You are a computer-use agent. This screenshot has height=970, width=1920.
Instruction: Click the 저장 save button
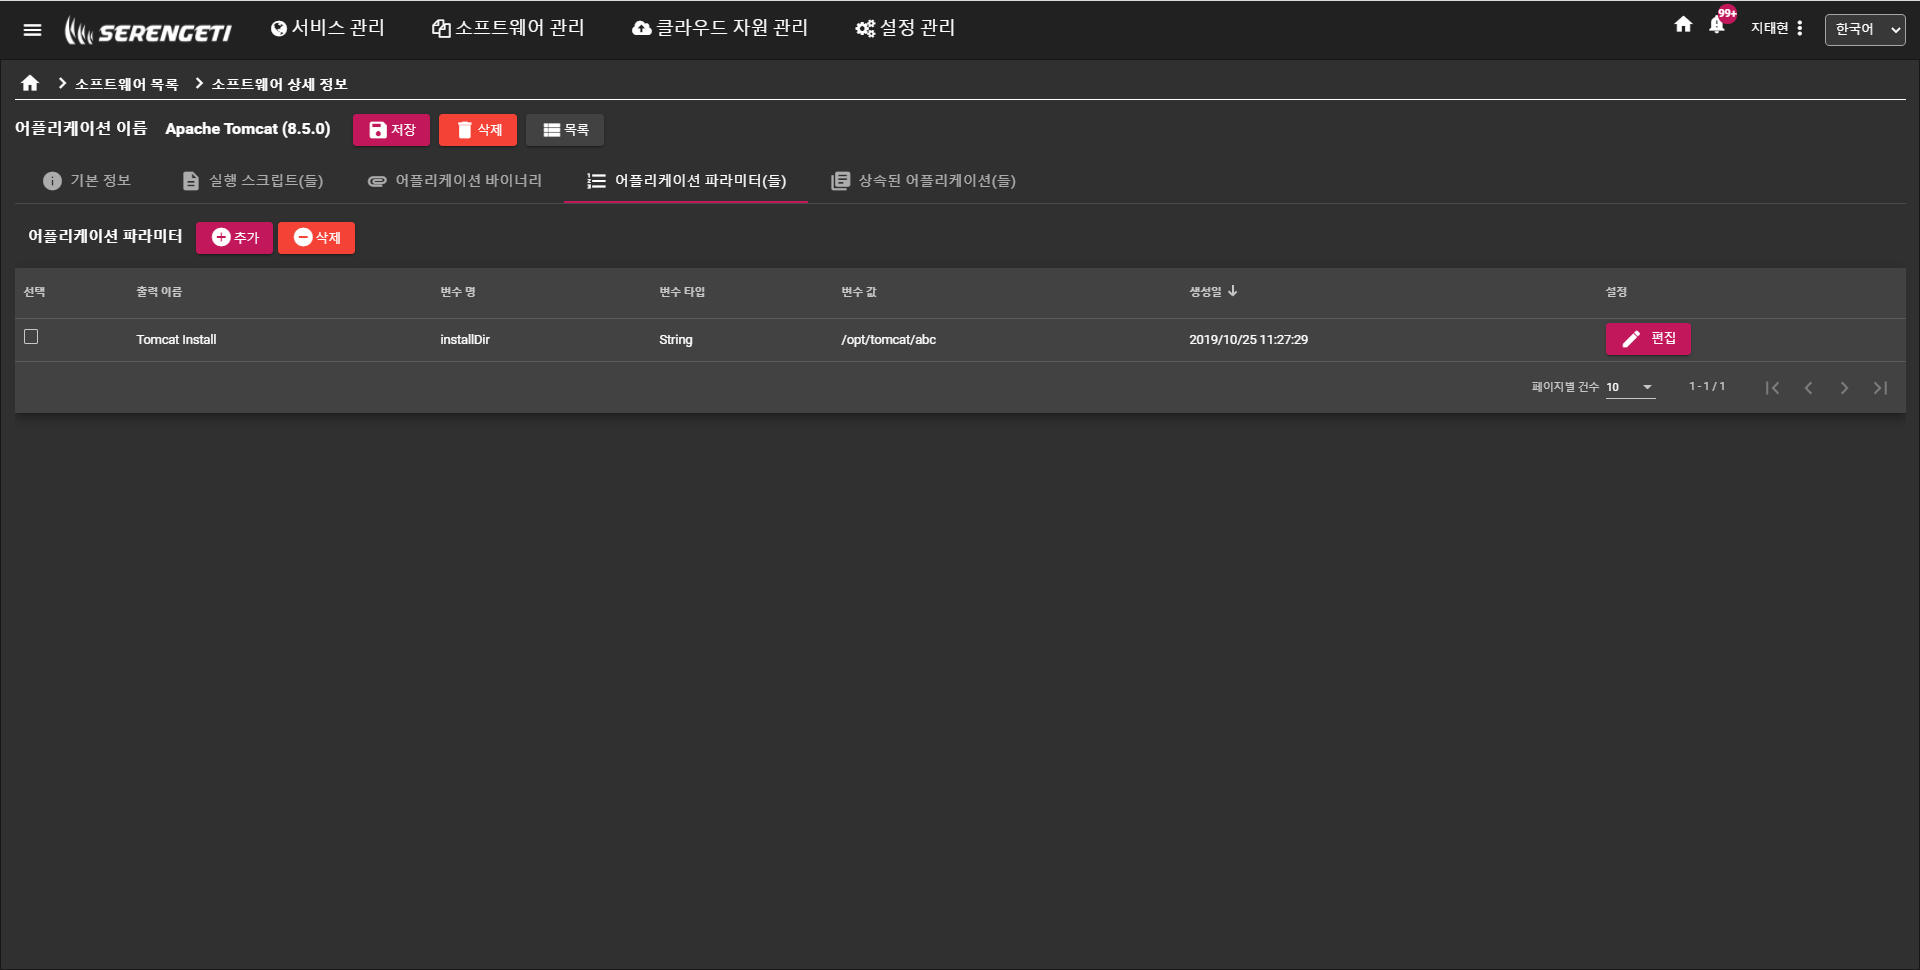[391, 130]
